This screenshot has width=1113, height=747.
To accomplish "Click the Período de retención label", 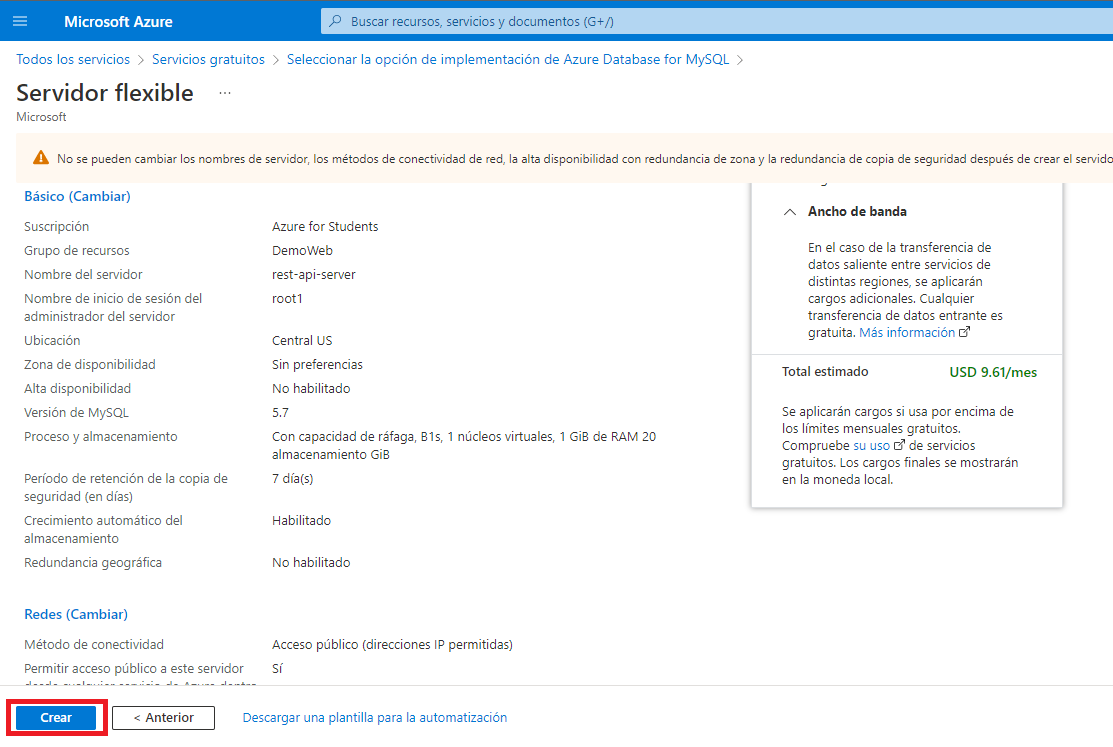I will click(x=126, y=488).
